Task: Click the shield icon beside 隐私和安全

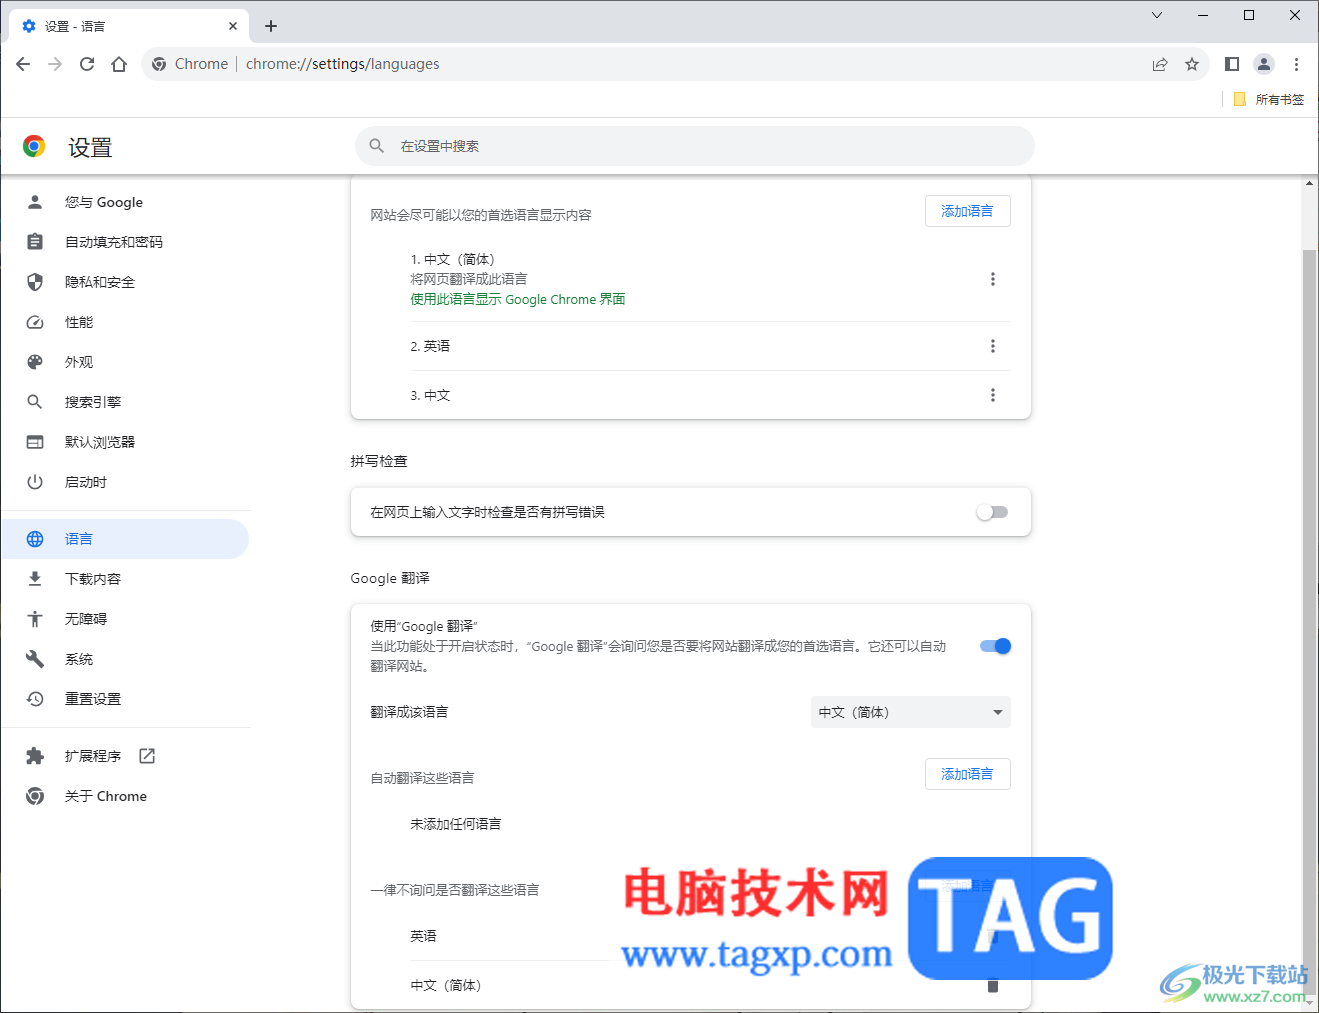Action: [35, 282]
